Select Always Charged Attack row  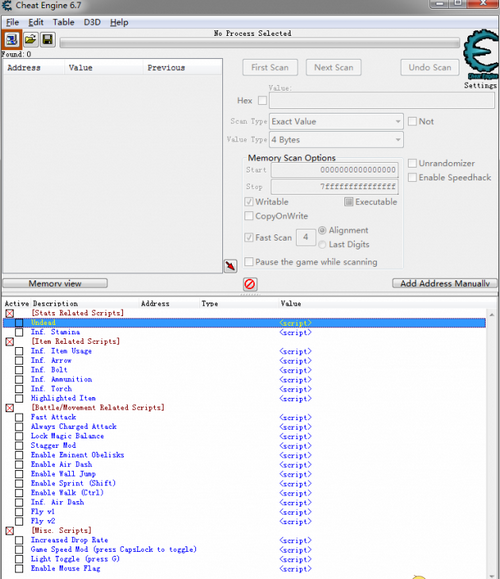244,427
